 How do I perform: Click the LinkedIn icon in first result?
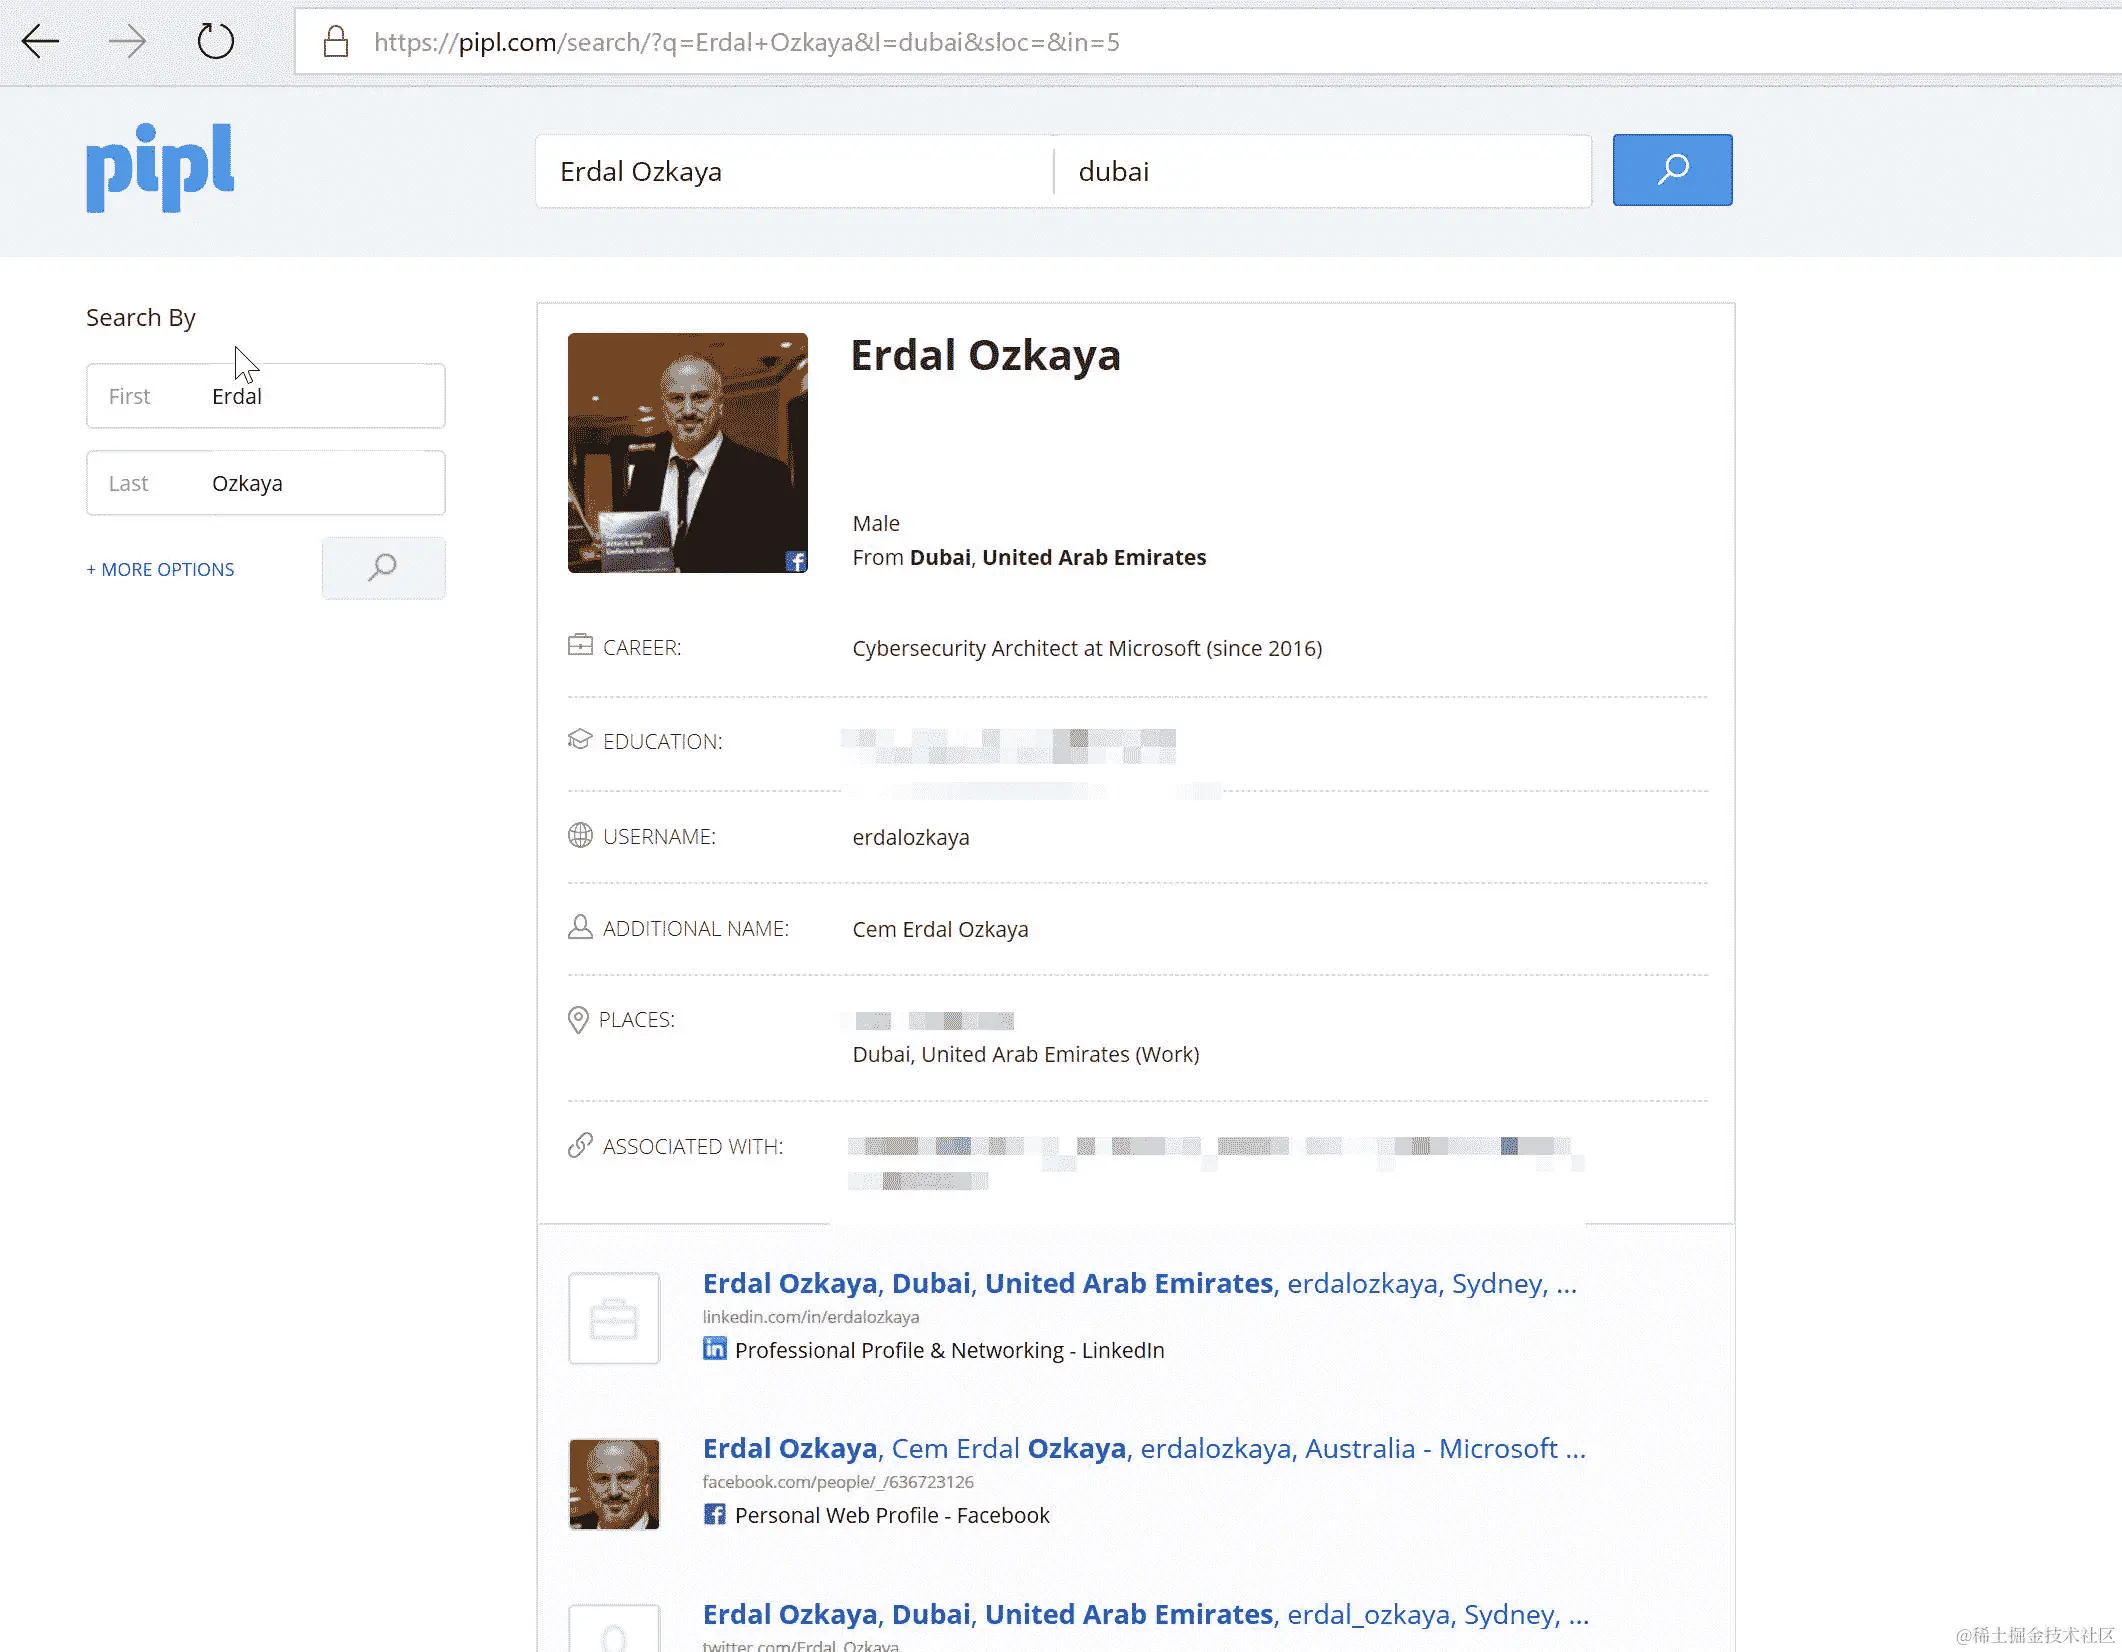point(714,1349)
